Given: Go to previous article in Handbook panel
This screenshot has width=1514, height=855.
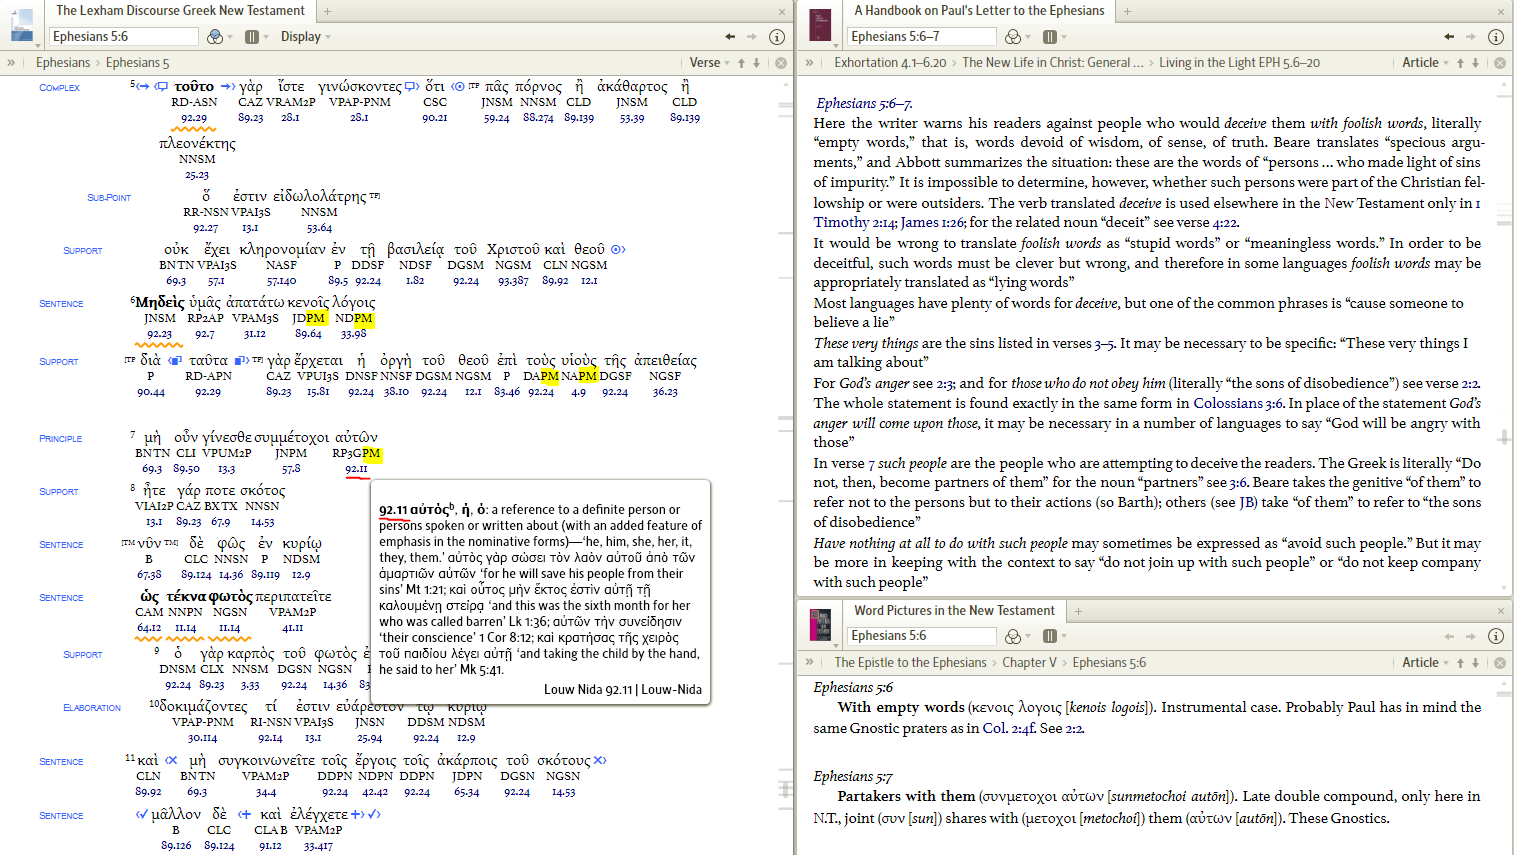Looking at the screenshot, I should tap(1460, 62).
